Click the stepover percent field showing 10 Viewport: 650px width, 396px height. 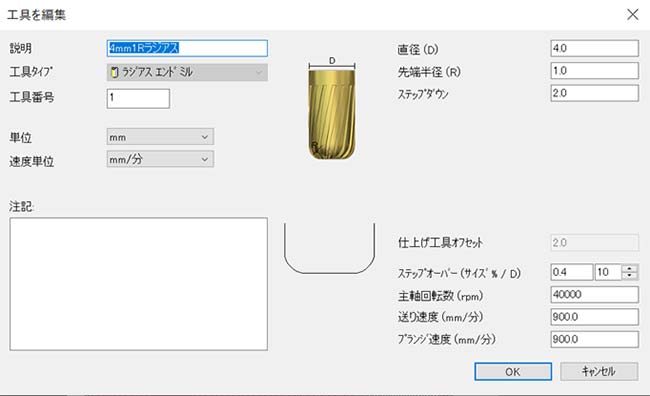(608, 272)
